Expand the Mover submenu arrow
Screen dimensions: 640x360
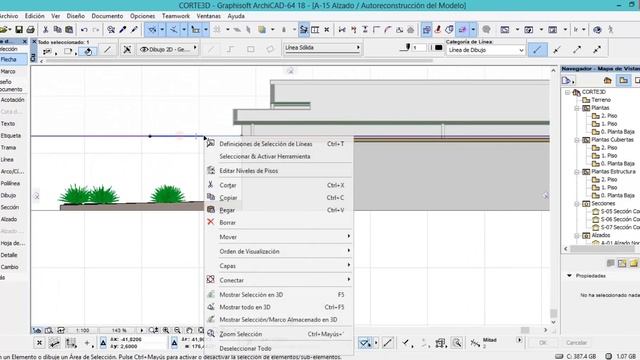[348, 236]
